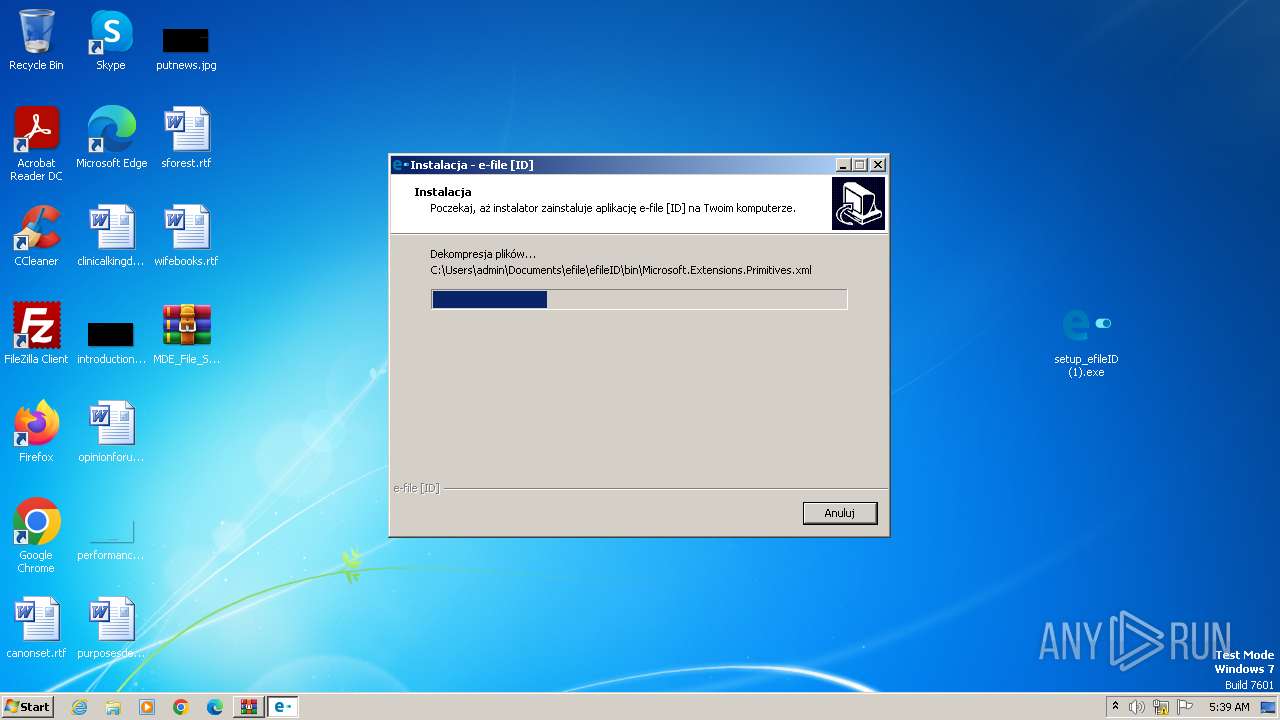Select Microsoft Edge desktop shortcut
Image resolution: width=1280 pixels, height=720 pixels.
[x=111, y=138]
